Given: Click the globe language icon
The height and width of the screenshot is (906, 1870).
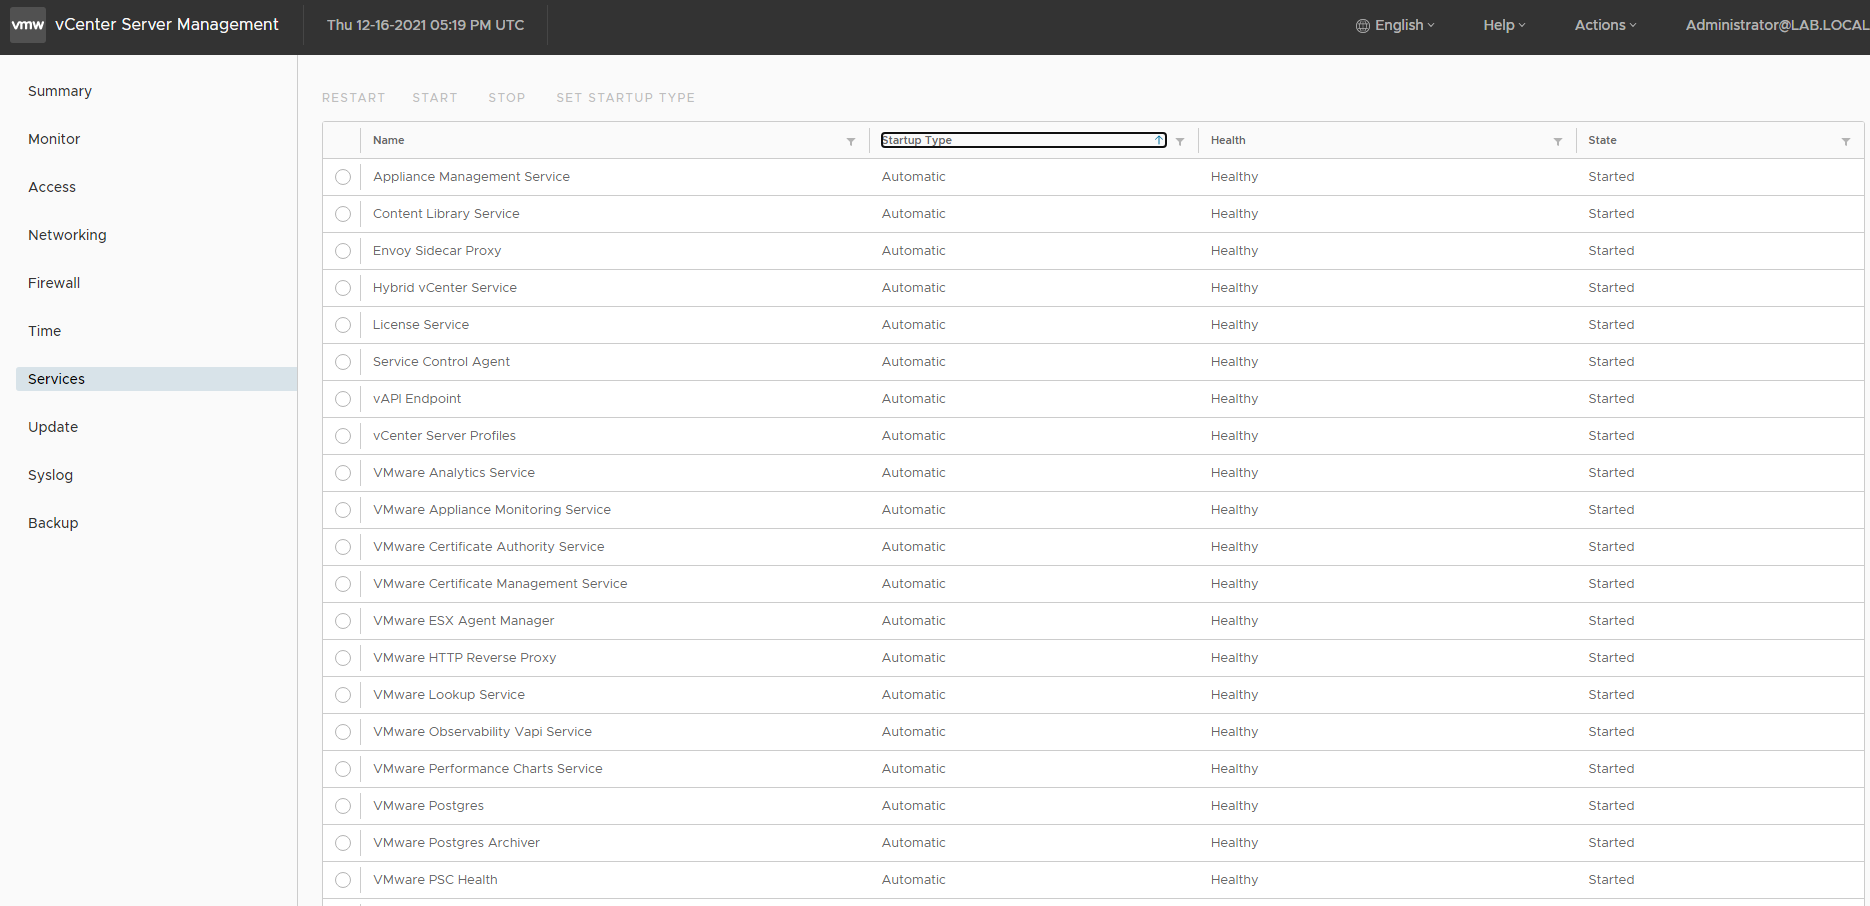Looking at the screenshot, I should point(1362,26).
